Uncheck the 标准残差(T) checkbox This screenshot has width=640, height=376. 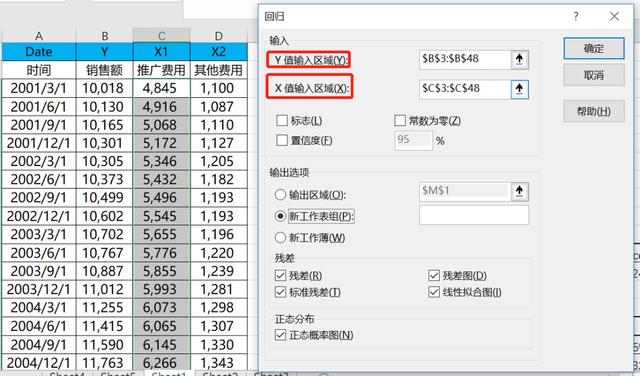coord(280,292)
